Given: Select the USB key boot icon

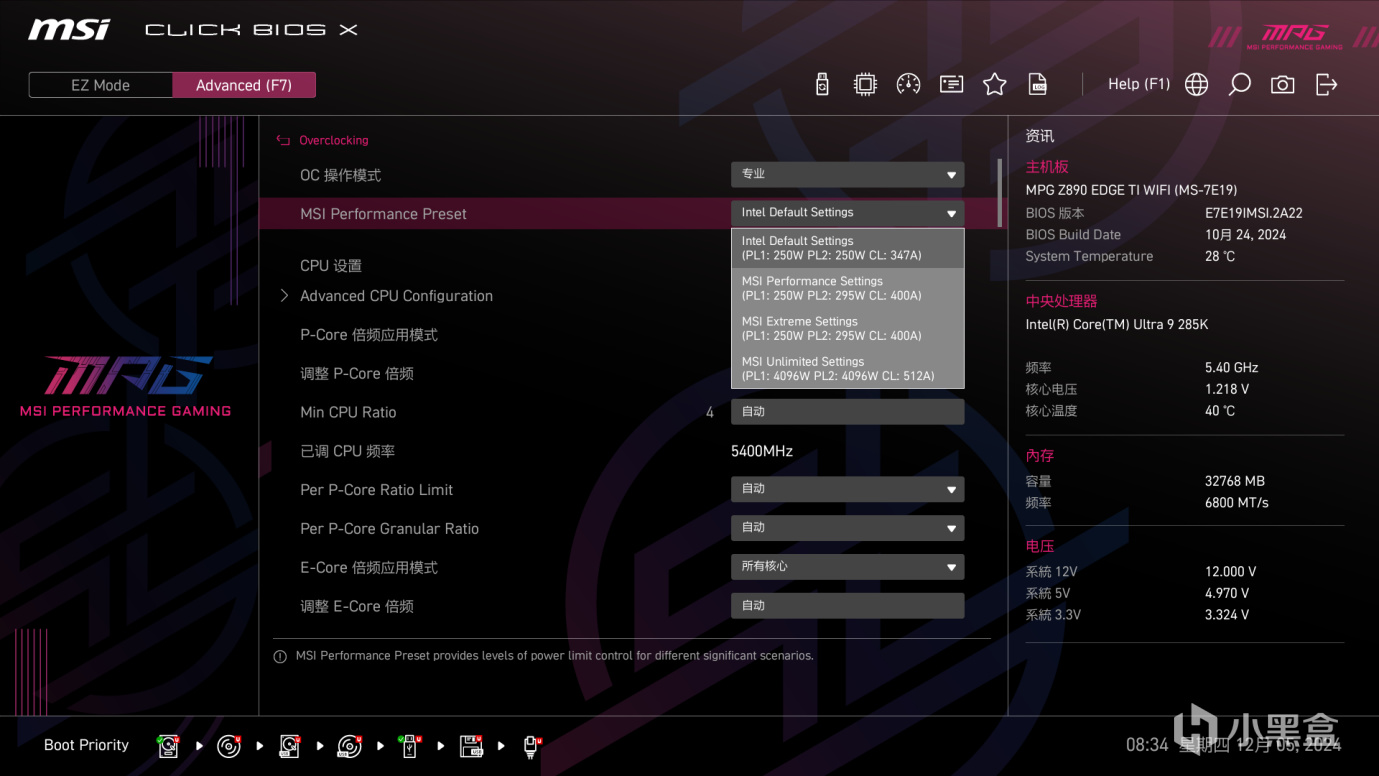Looking at the screenshot, I should [410, 746].
